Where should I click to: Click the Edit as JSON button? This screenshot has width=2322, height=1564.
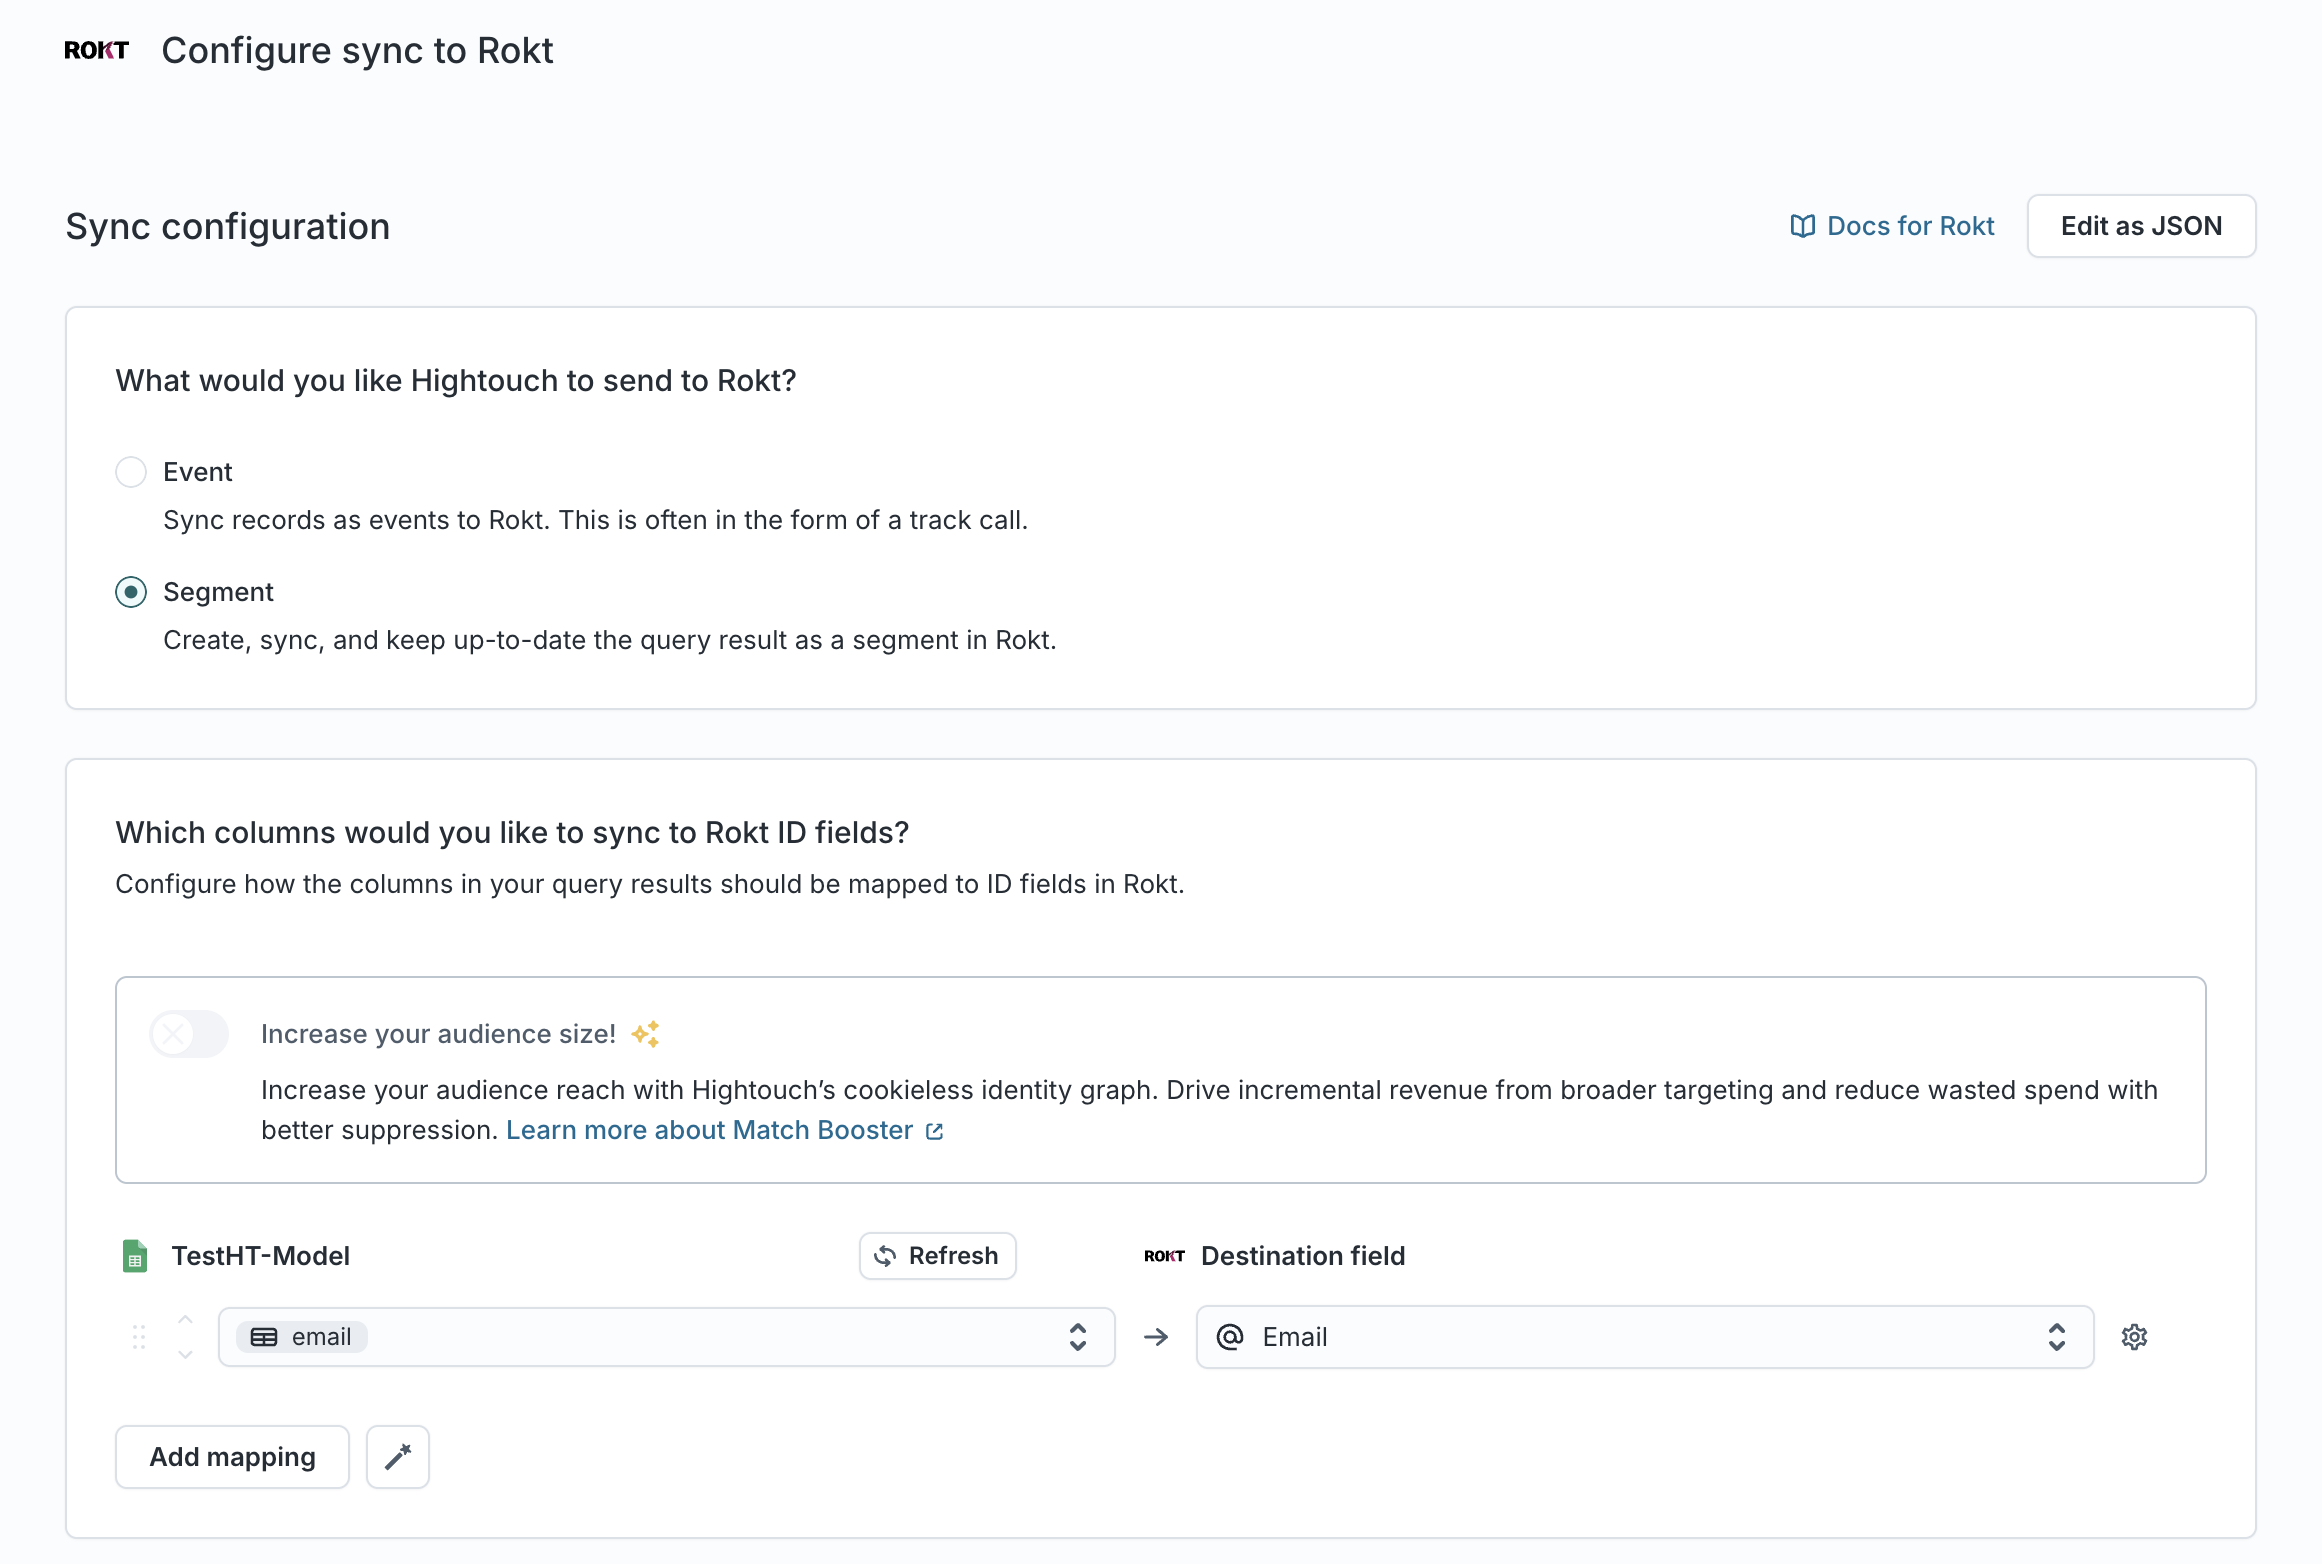[x=2140, y=226]
